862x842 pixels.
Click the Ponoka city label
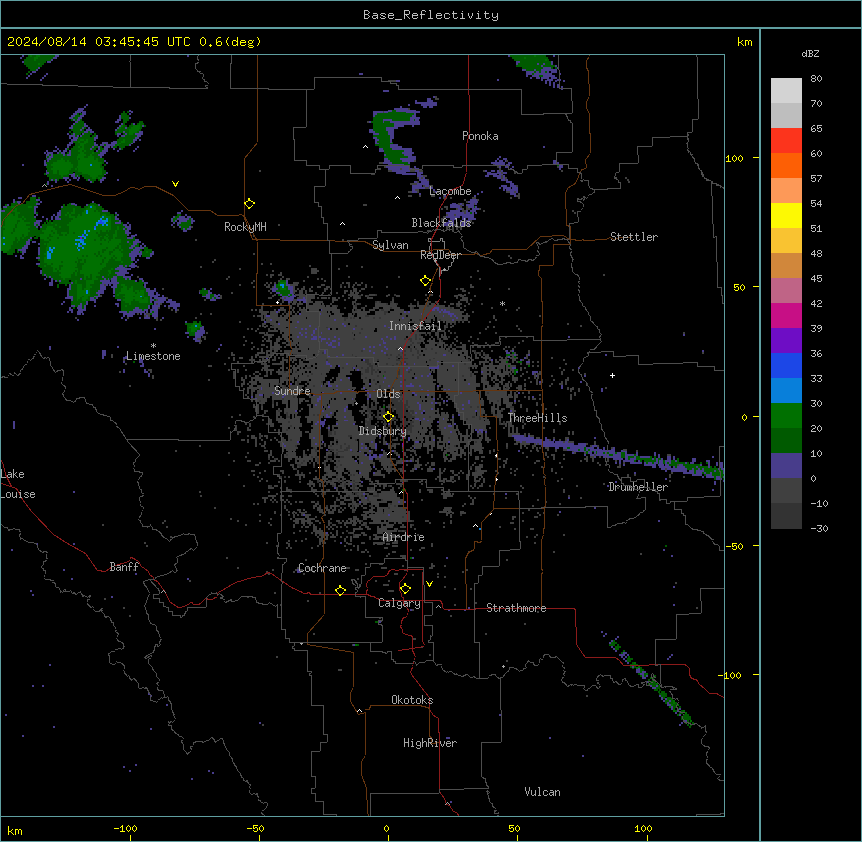(480, 136)
